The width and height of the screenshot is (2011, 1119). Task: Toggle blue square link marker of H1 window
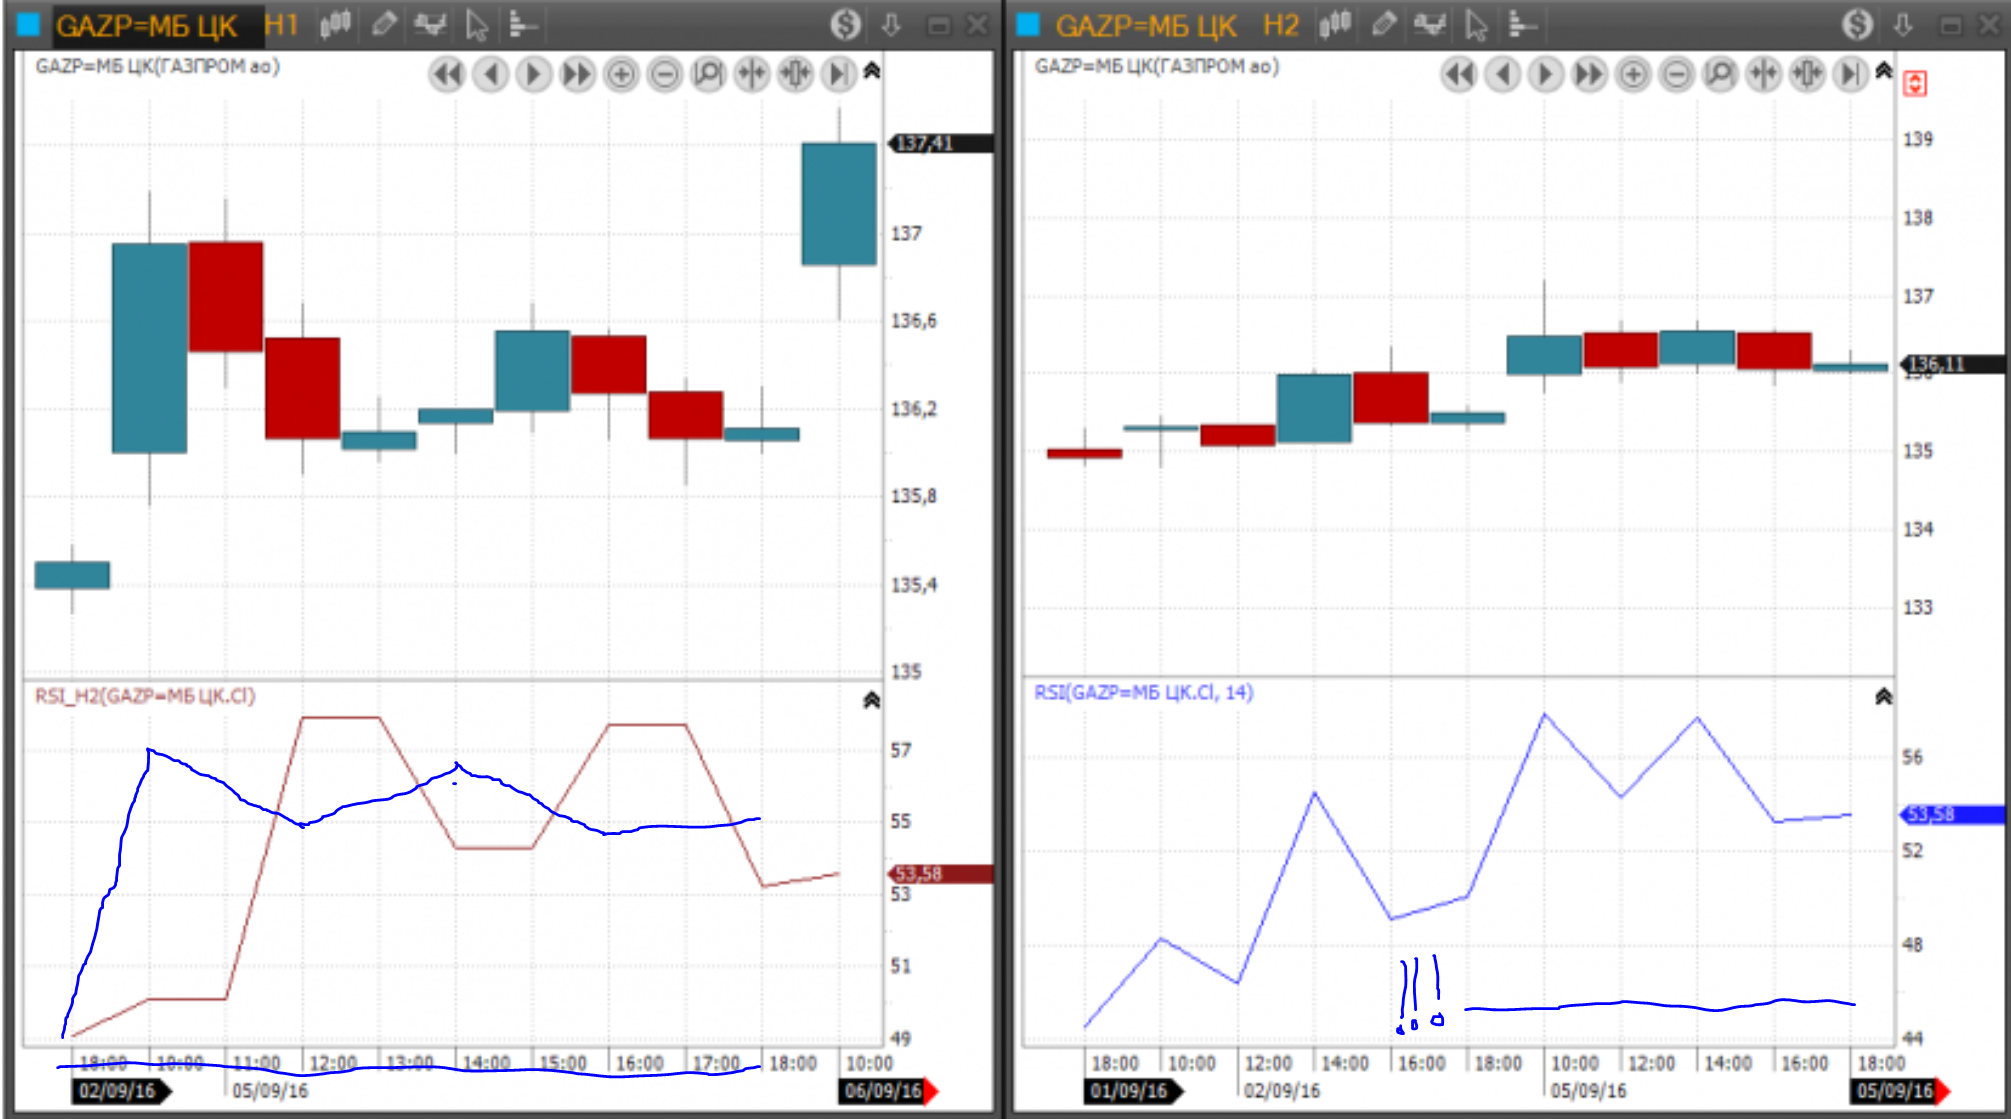tap(29, 24)
